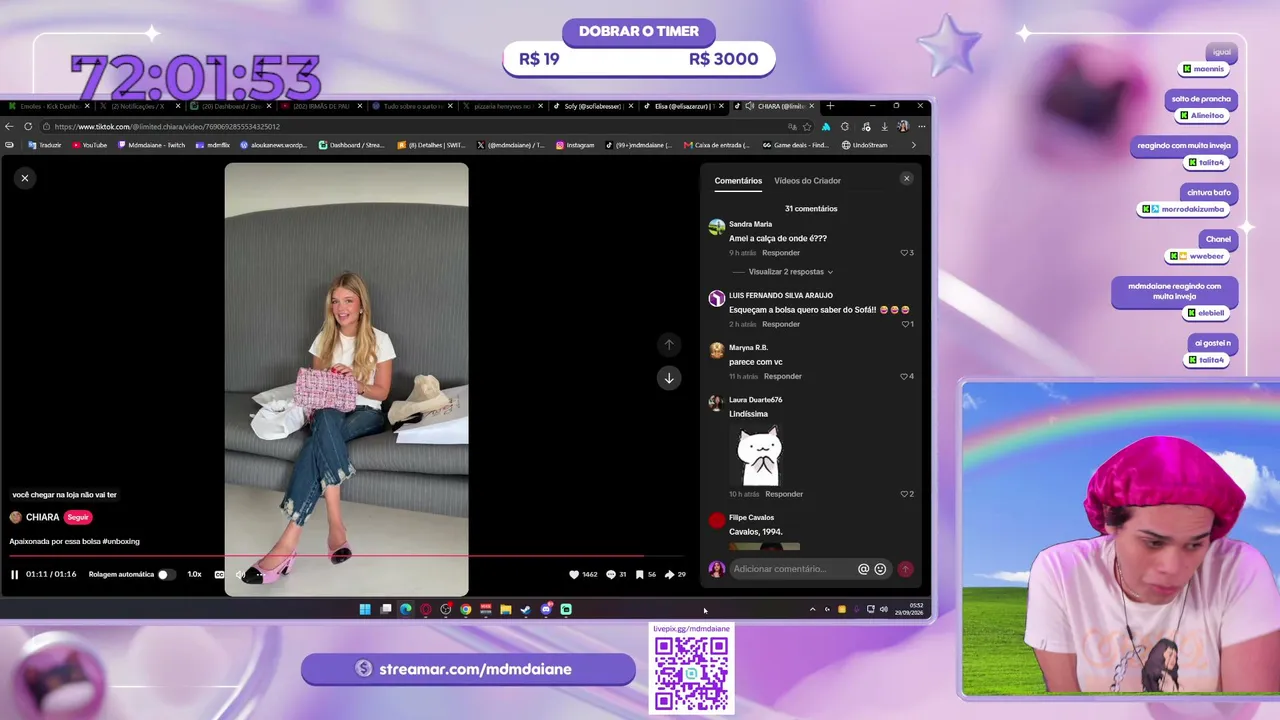Screen dimensions: 1280x720
Task: Reply to Sandra Maria's comment
Action: tap(781, 253)
